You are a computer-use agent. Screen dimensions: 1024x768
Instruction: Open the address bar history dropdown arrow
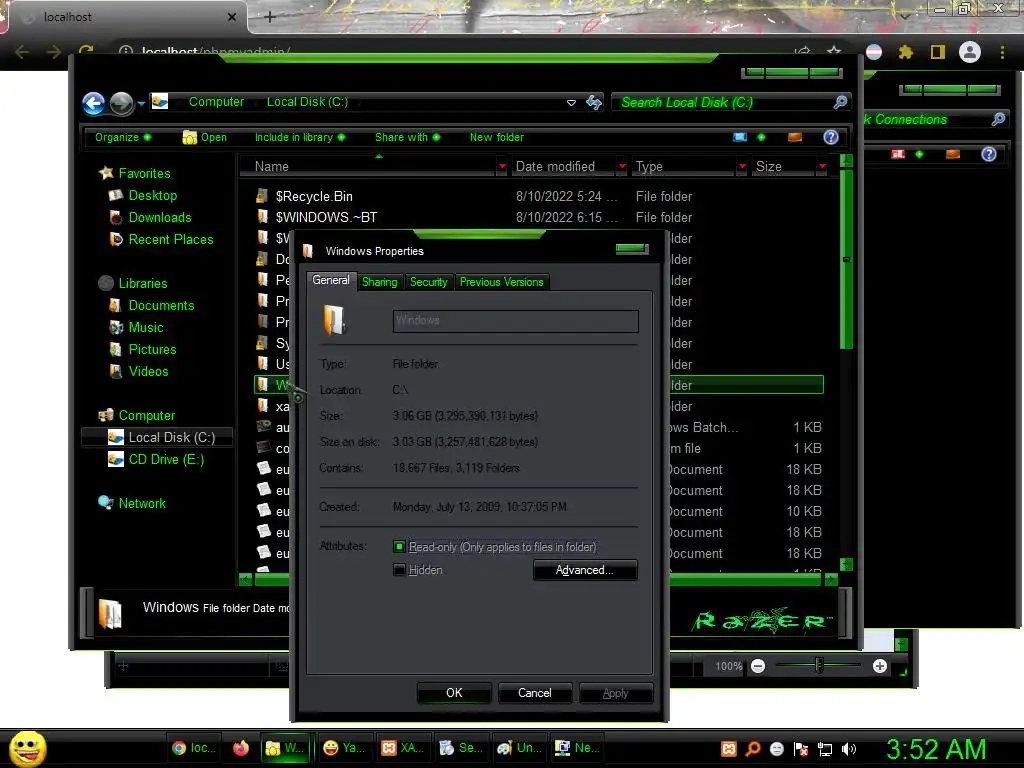pos(571,103)
